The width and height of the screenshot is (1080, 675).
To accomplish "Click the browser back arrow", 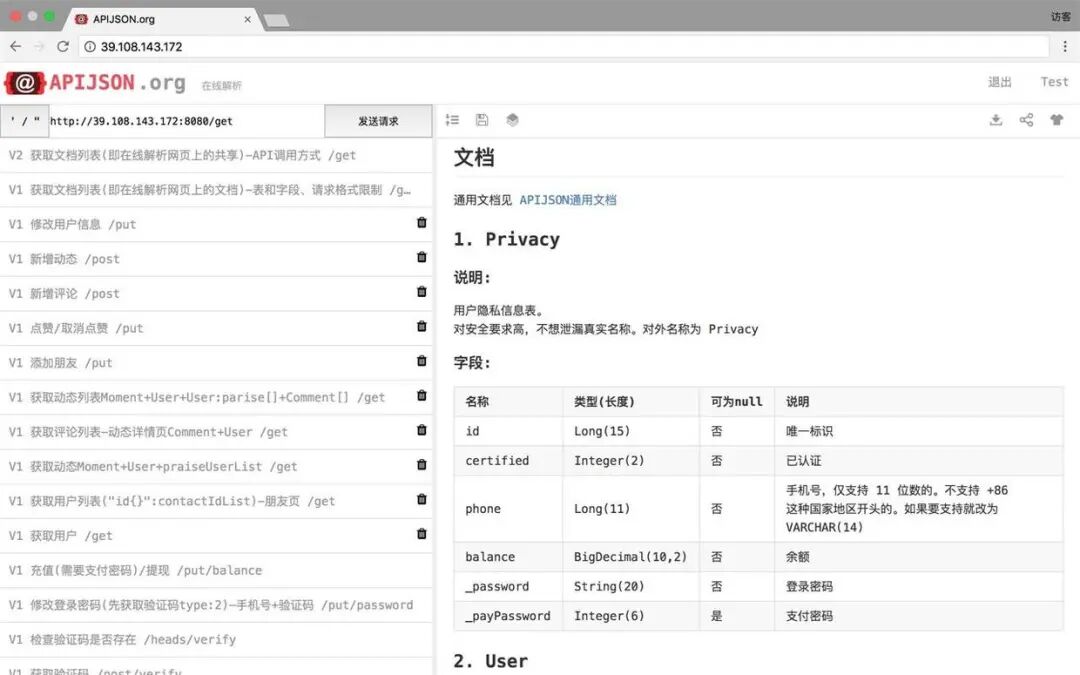I will pyautogui.click(x=16, y=46).
